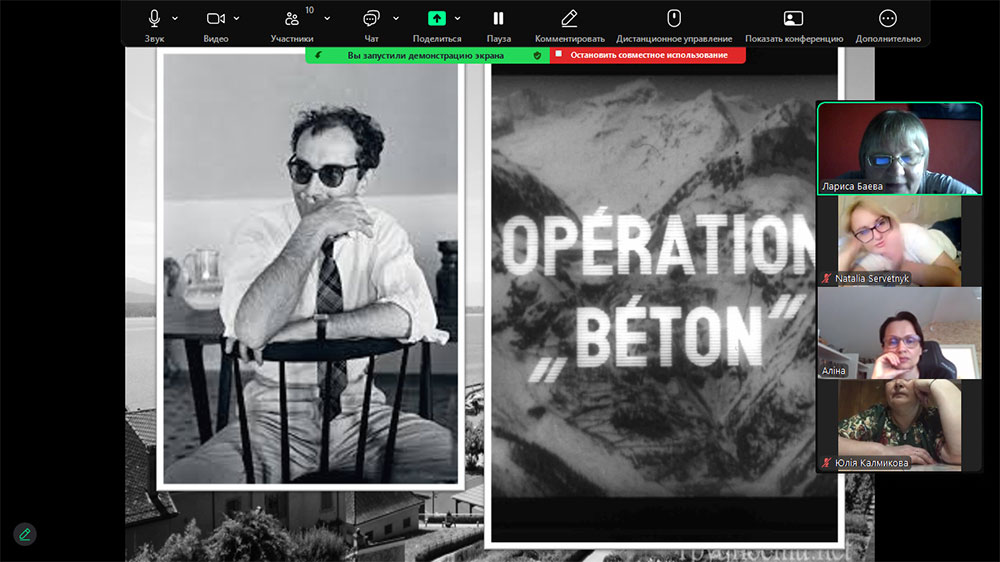Click muted mic icon beside Юлія Калмикова
The image size is (1000, 562).
827,462
